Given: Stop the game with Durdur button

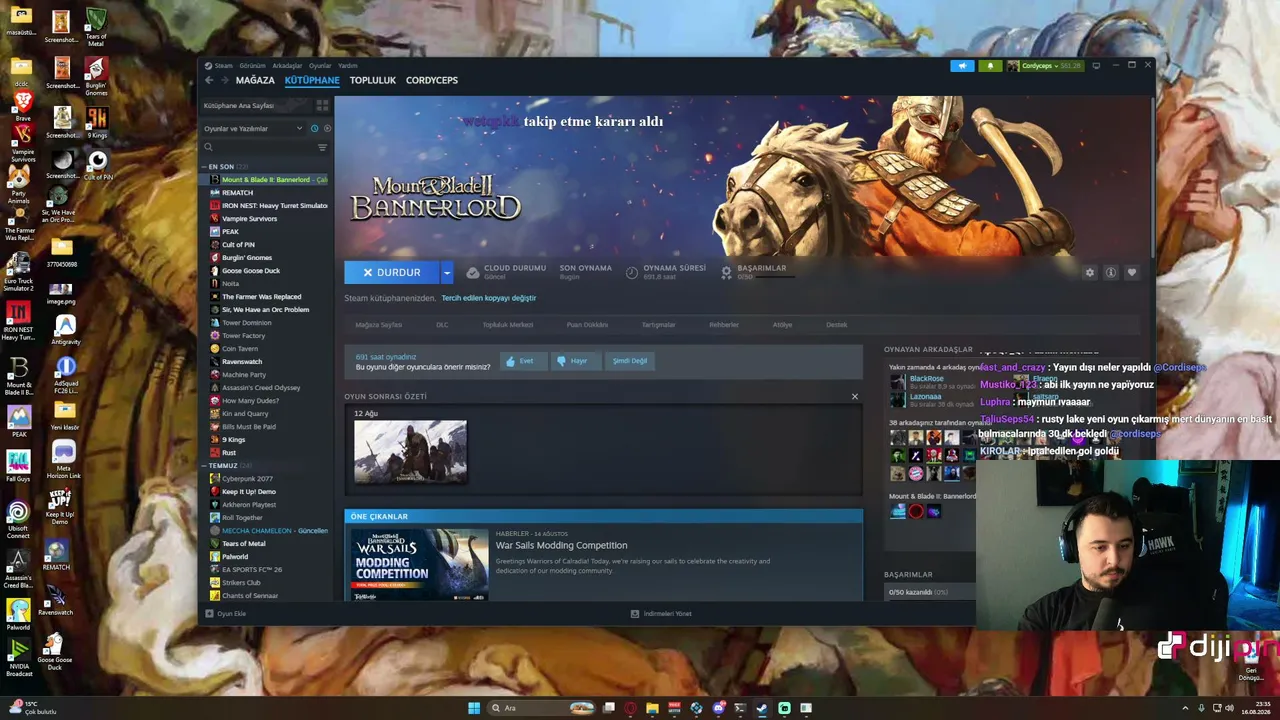Looking at the screenshot, I should click(x=392, y=272).
